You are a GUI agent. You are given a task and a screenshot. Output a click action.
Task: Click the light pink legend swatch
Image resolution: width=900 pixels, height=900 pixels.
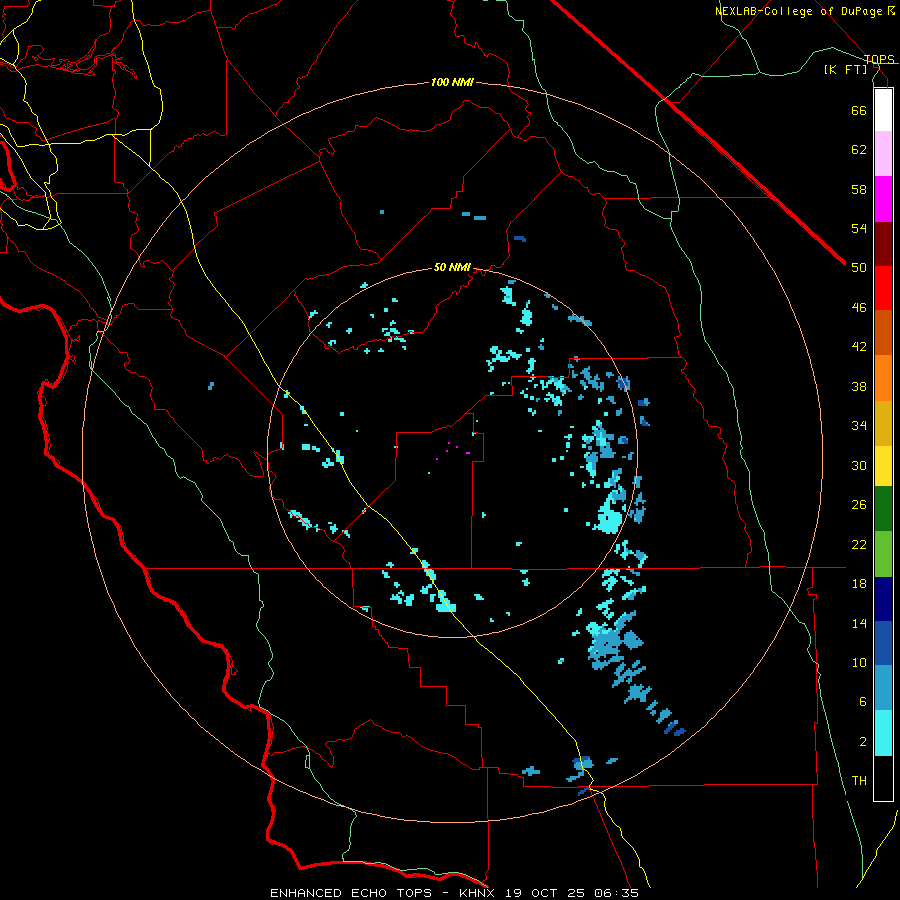pos(883,154)
